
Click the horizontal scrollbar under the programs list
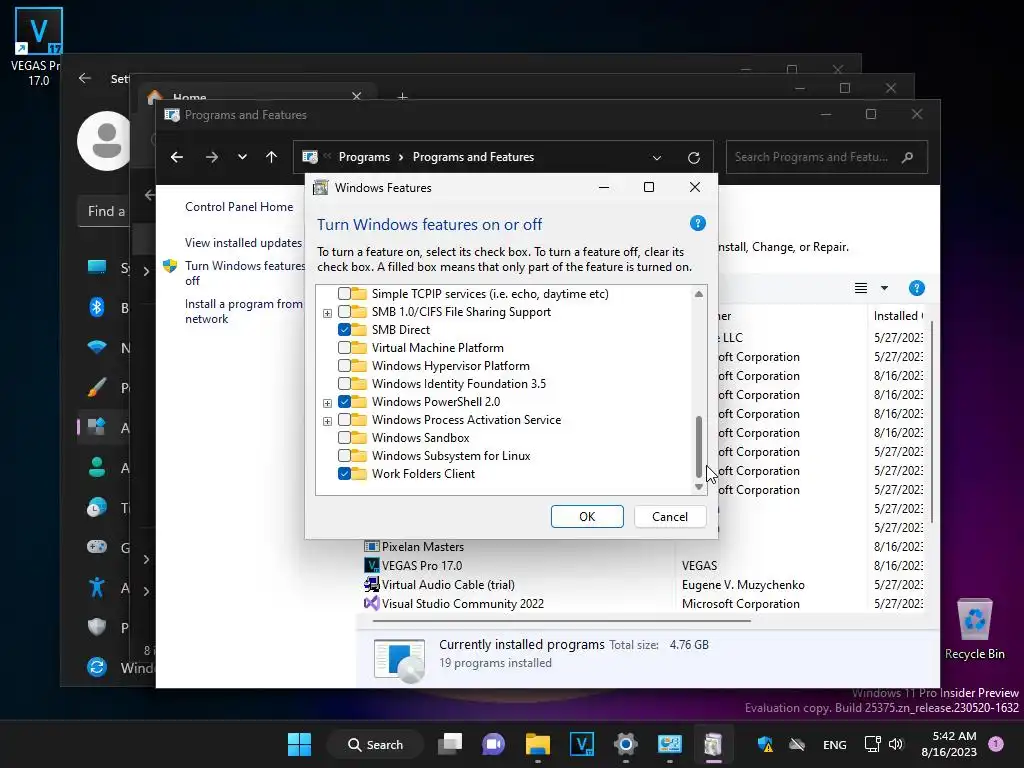pyautogui.click(x=562, y=621)
